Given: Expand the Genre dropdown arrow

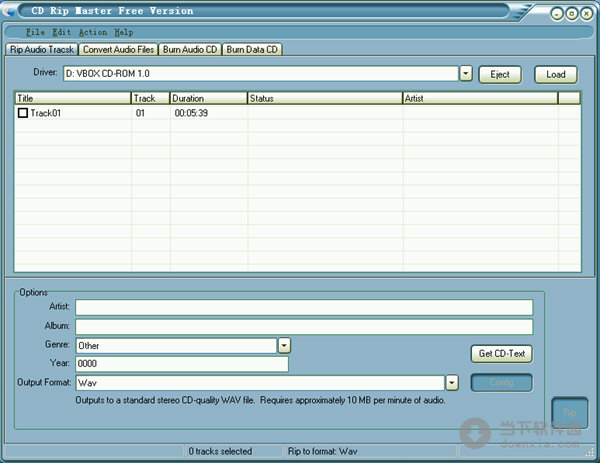Looking at the screenshot, I should (284, 346).
